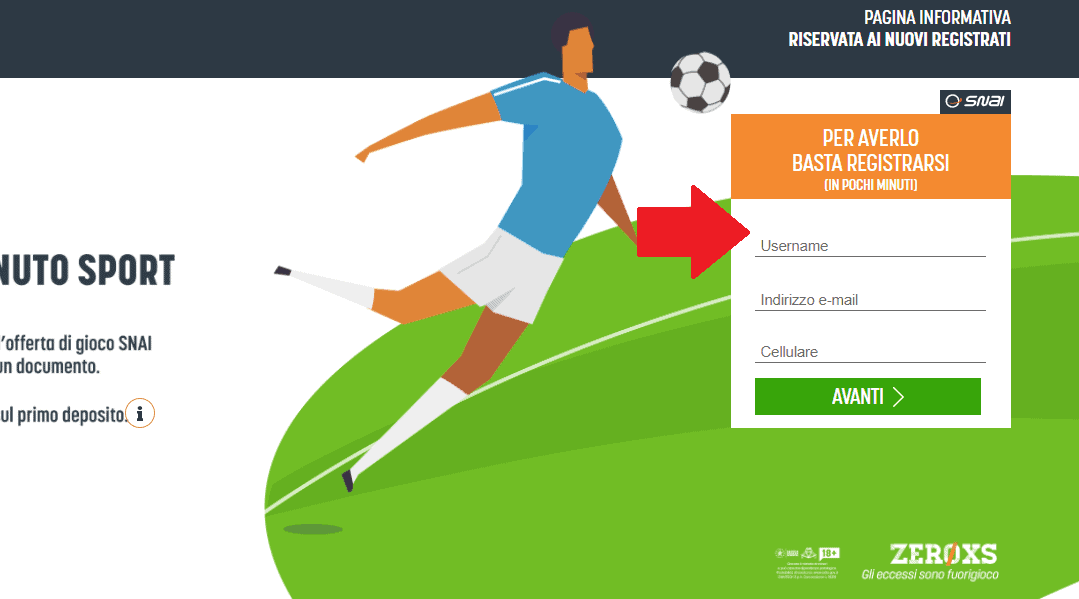Click the red arrow pointing to the form
The width and height of the screenshot is (1079, 599).
693,232
